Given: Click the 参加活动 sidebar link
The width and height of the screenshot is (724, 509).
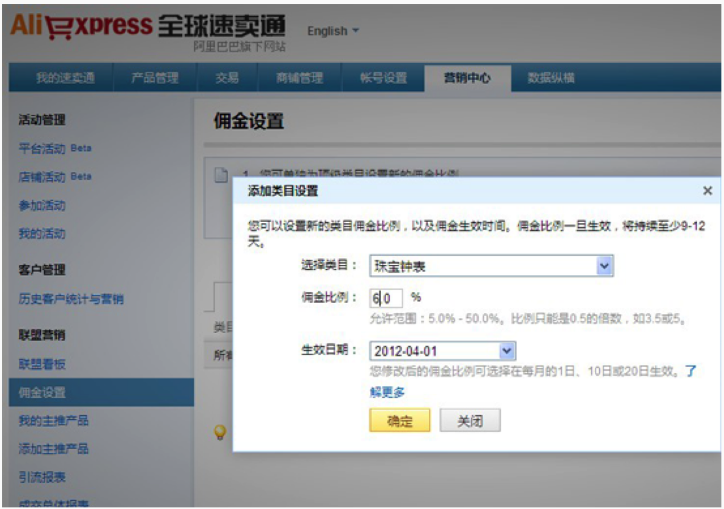Looking at the screenshot, I should click(x=42, y=205).
